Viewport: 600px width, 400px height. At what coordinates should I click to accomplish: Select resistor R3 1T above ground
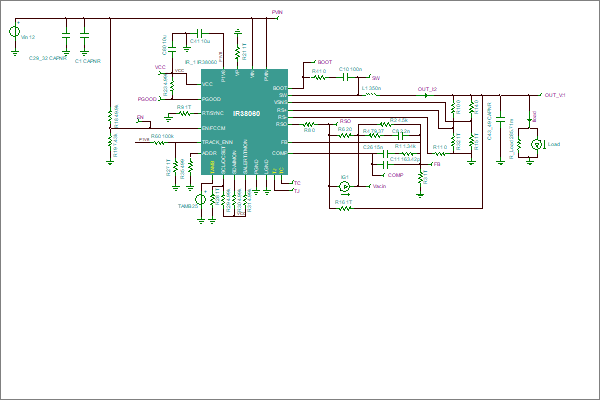[420, 177]
